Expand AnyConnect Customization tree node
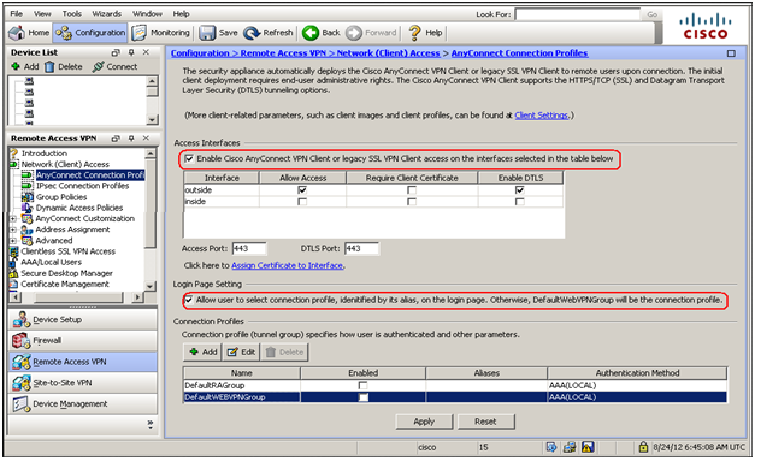The height and width of the screenshot is (461, 758). point(14,218)
